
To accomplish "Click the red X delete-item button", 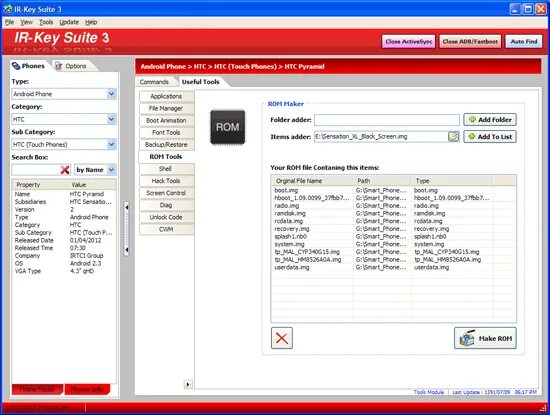I will [282, 338].
